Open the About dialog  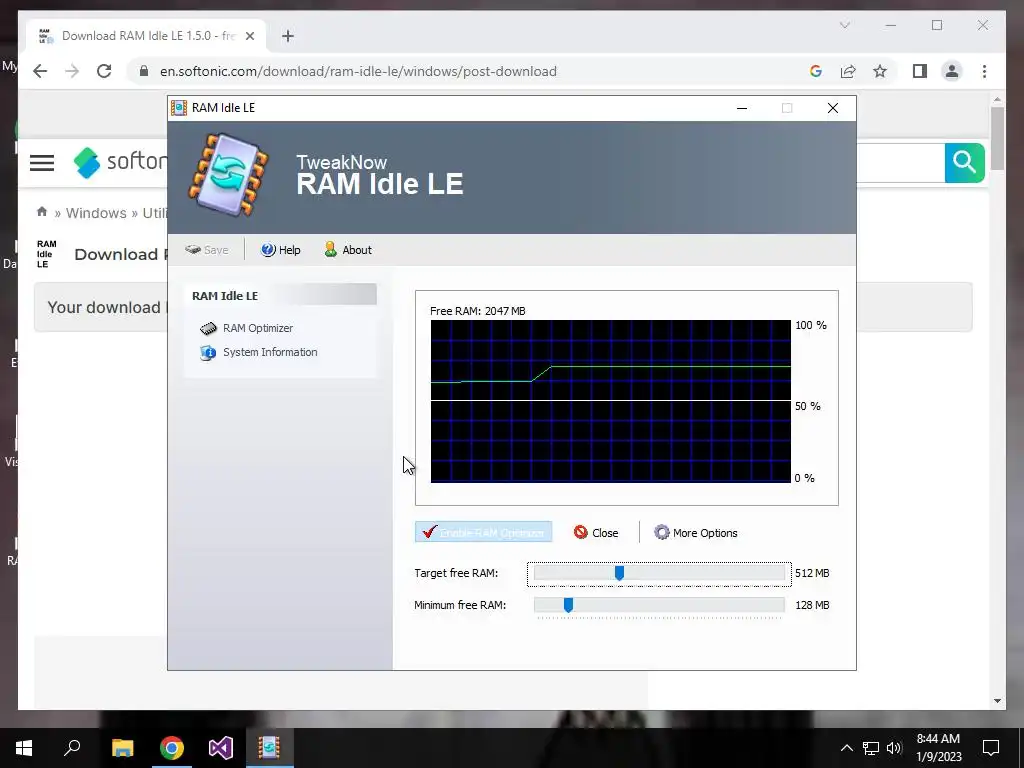[x=348, y=250]
